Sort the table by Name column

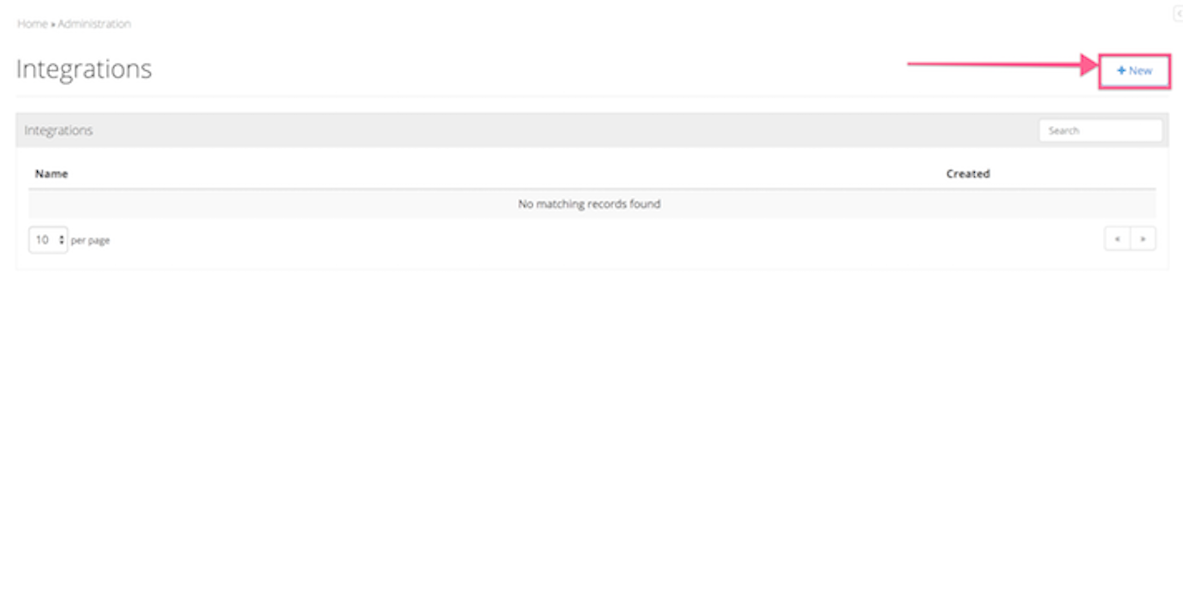51,174
